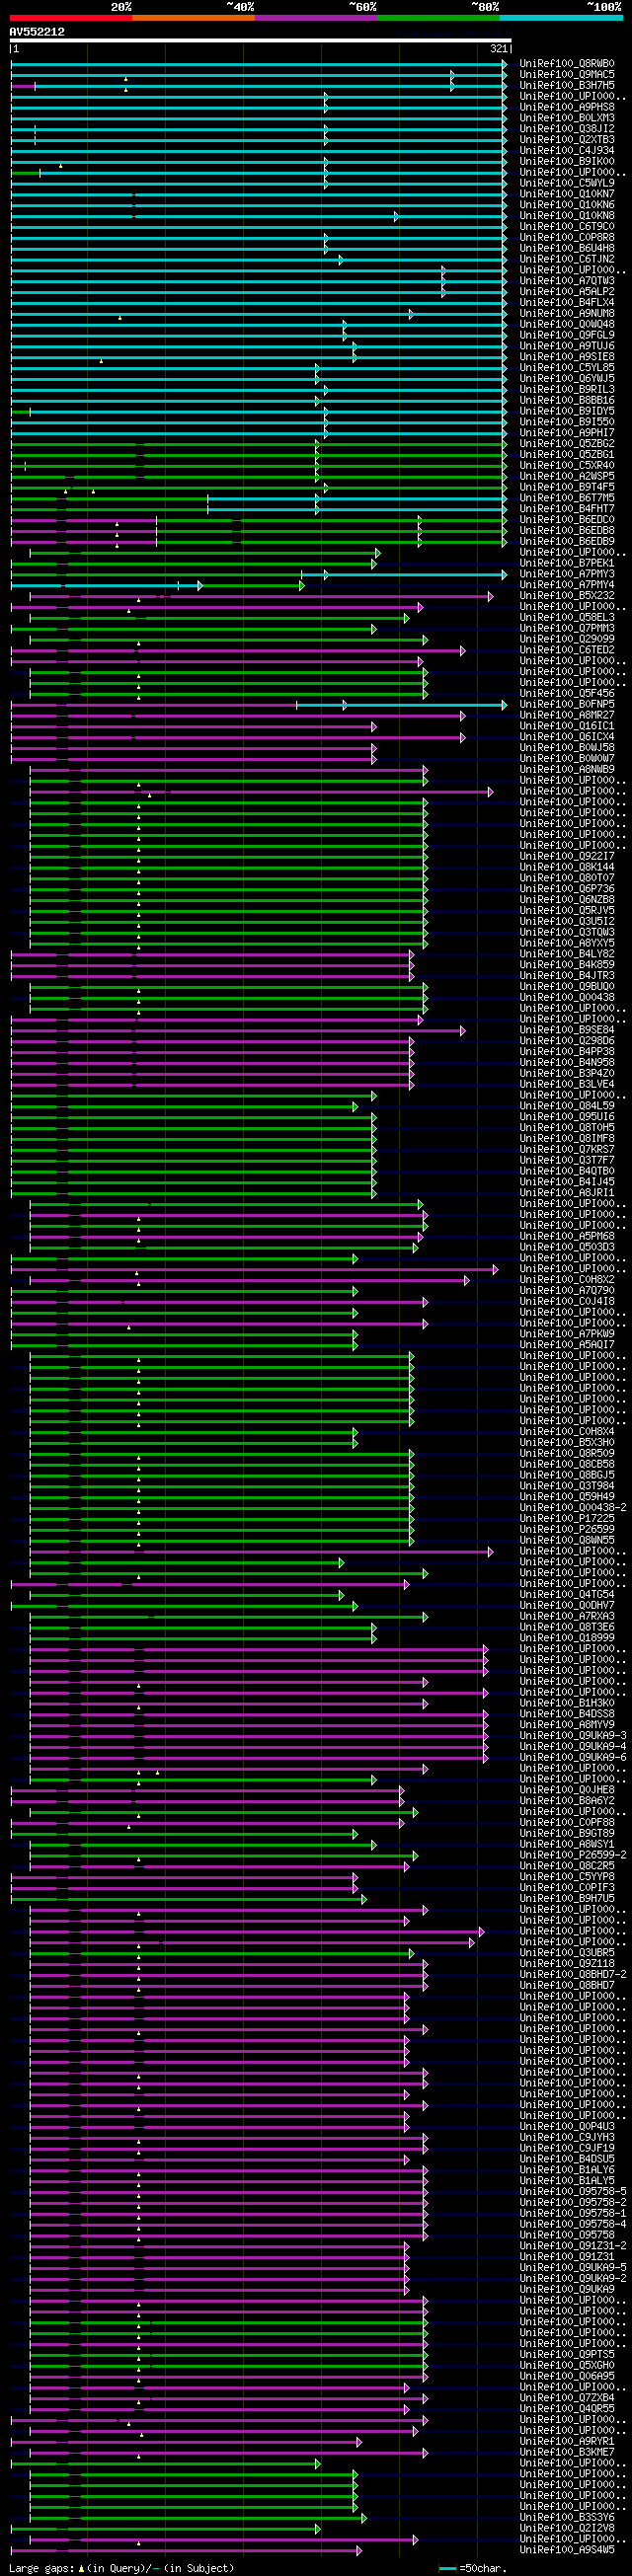Select hit label UniRef100_Q5F456

567,694
